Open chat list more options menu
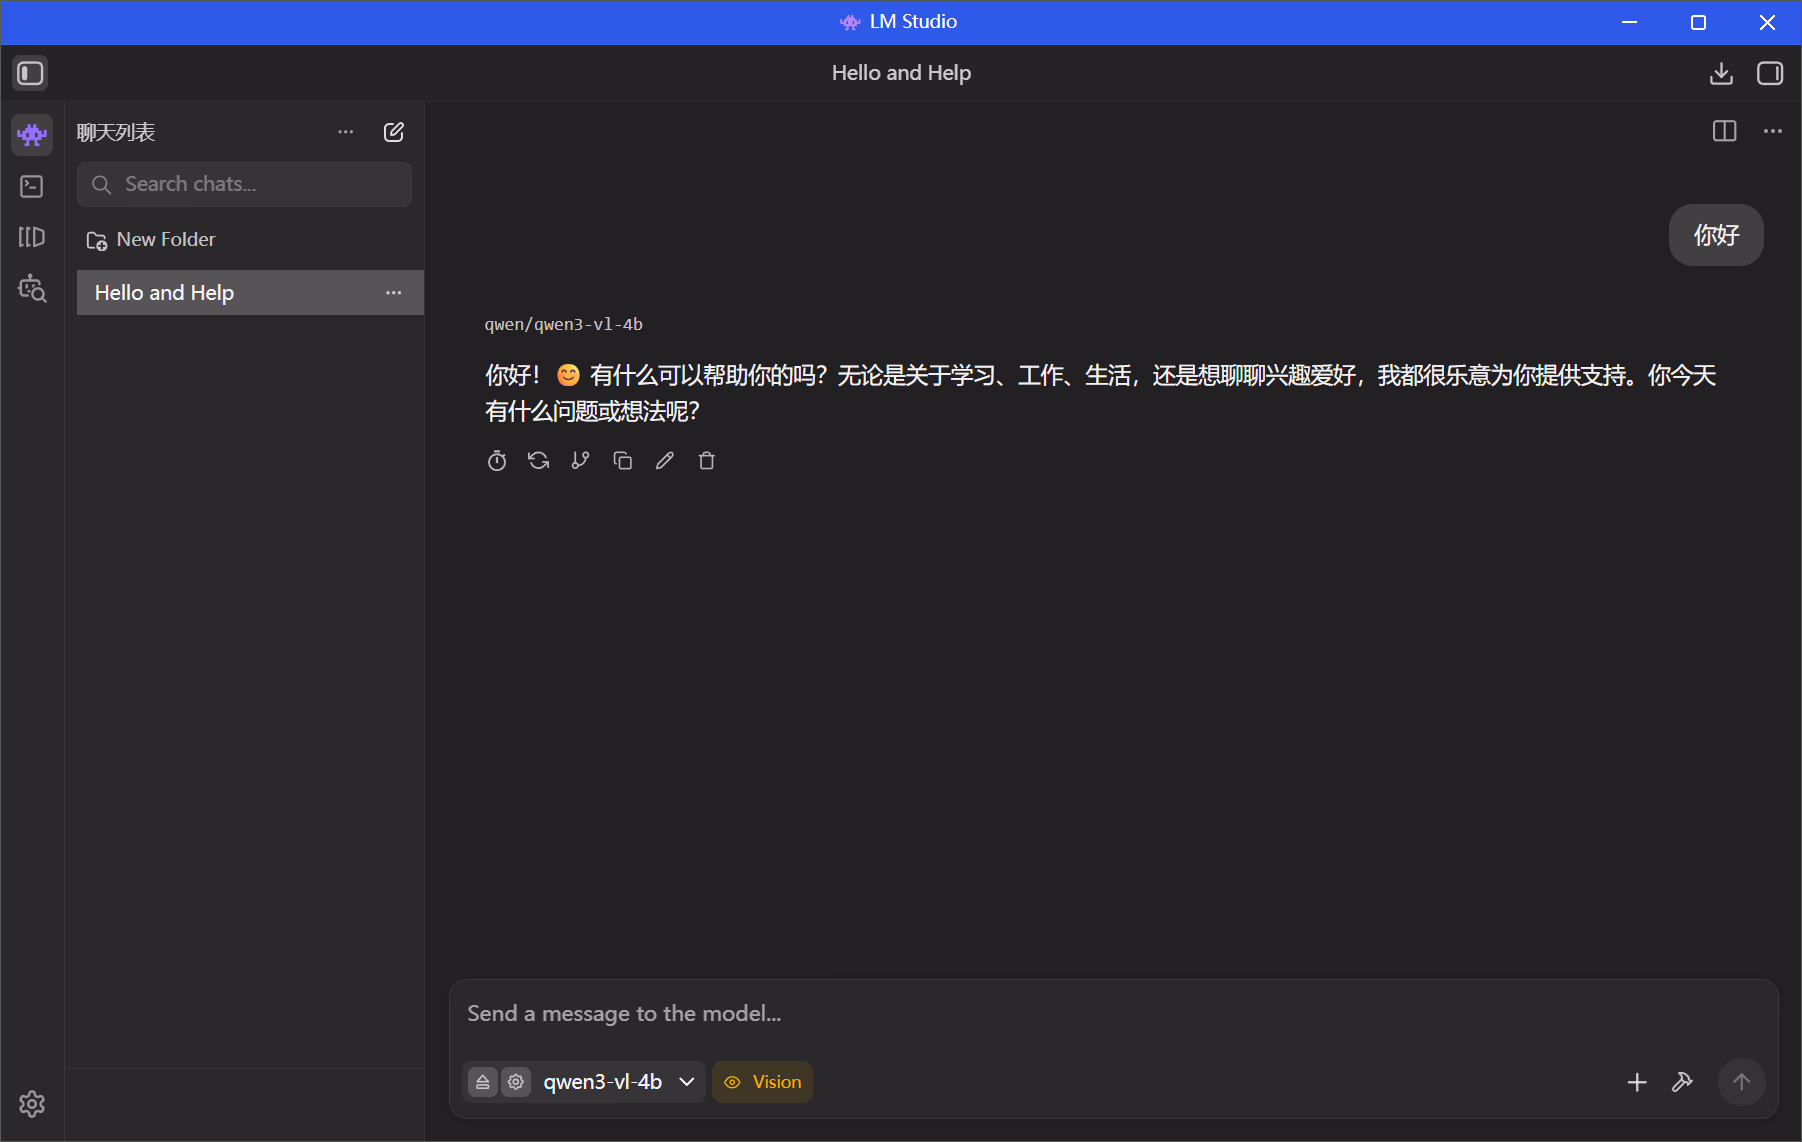 pos(346,132)
